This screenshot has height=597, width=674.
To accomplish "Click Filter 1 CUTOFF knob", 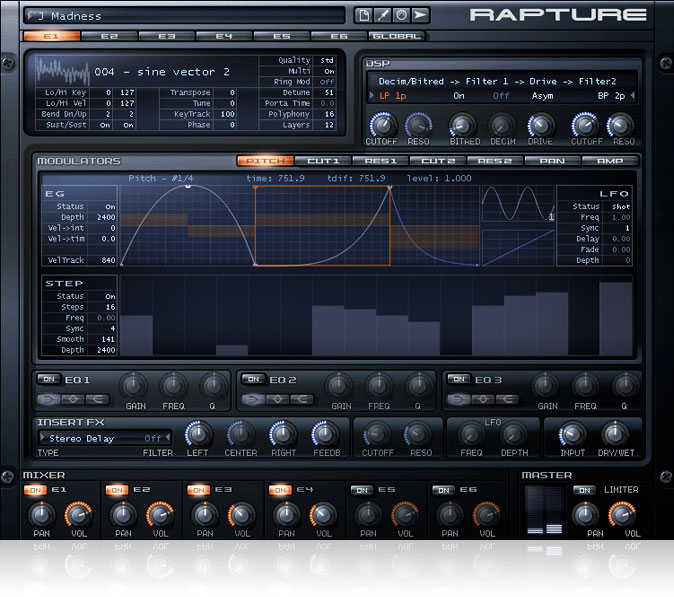I will 381,125.
